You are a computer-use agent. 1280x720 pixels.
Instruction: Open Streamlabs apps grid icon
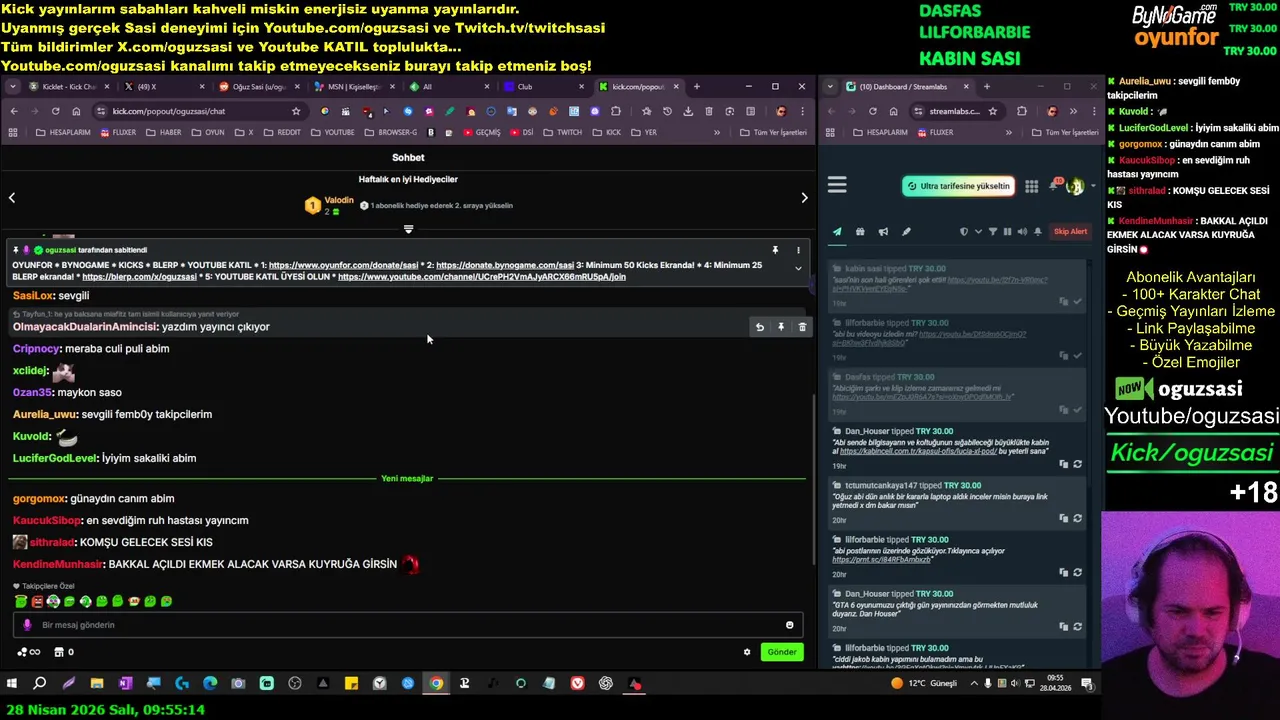click(1031, 186)
